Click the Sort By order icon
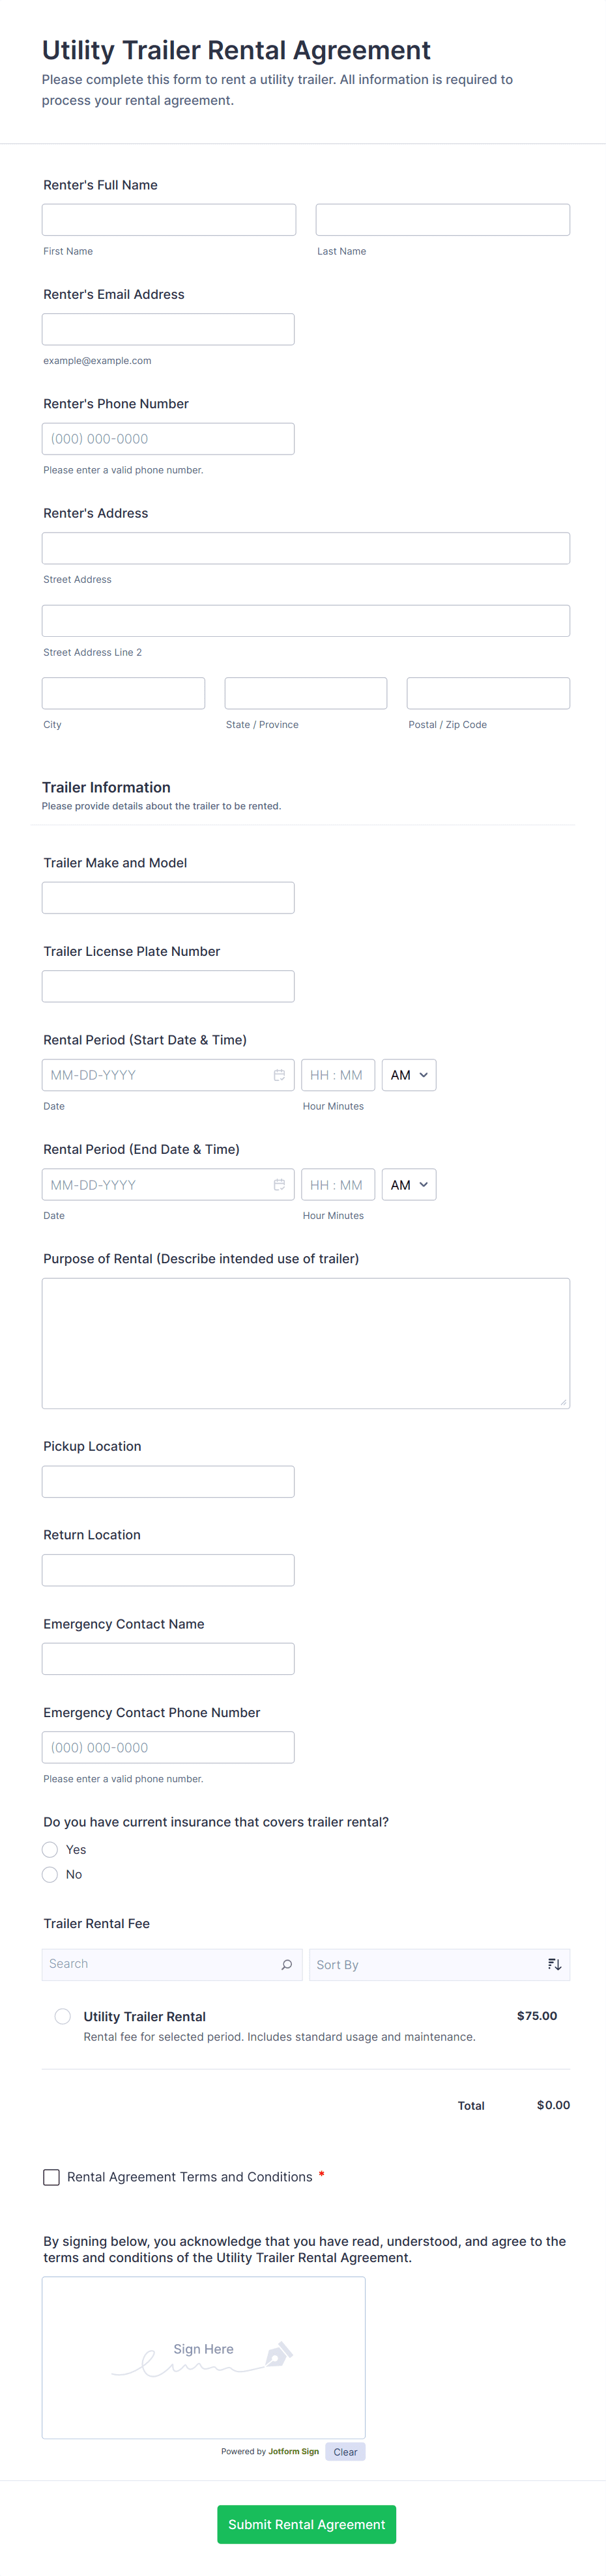The width and height of the screenshot is (606, 2576). (554, 1965)
